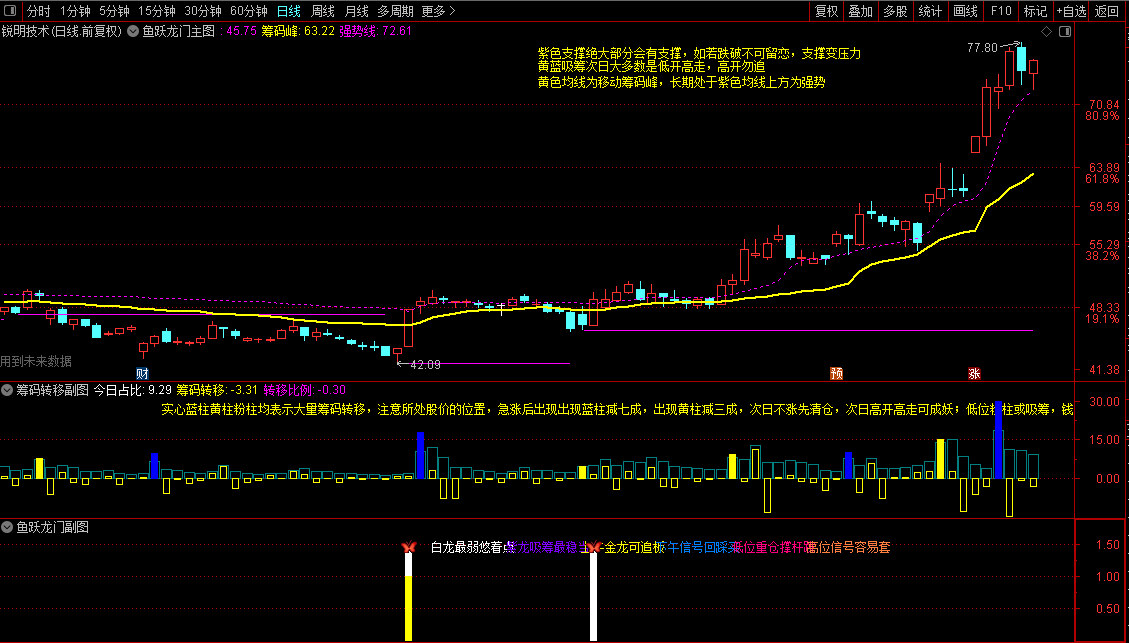Switch to the 月线 monthly chart
1129x643 pixels.
(x=356, y=11)
